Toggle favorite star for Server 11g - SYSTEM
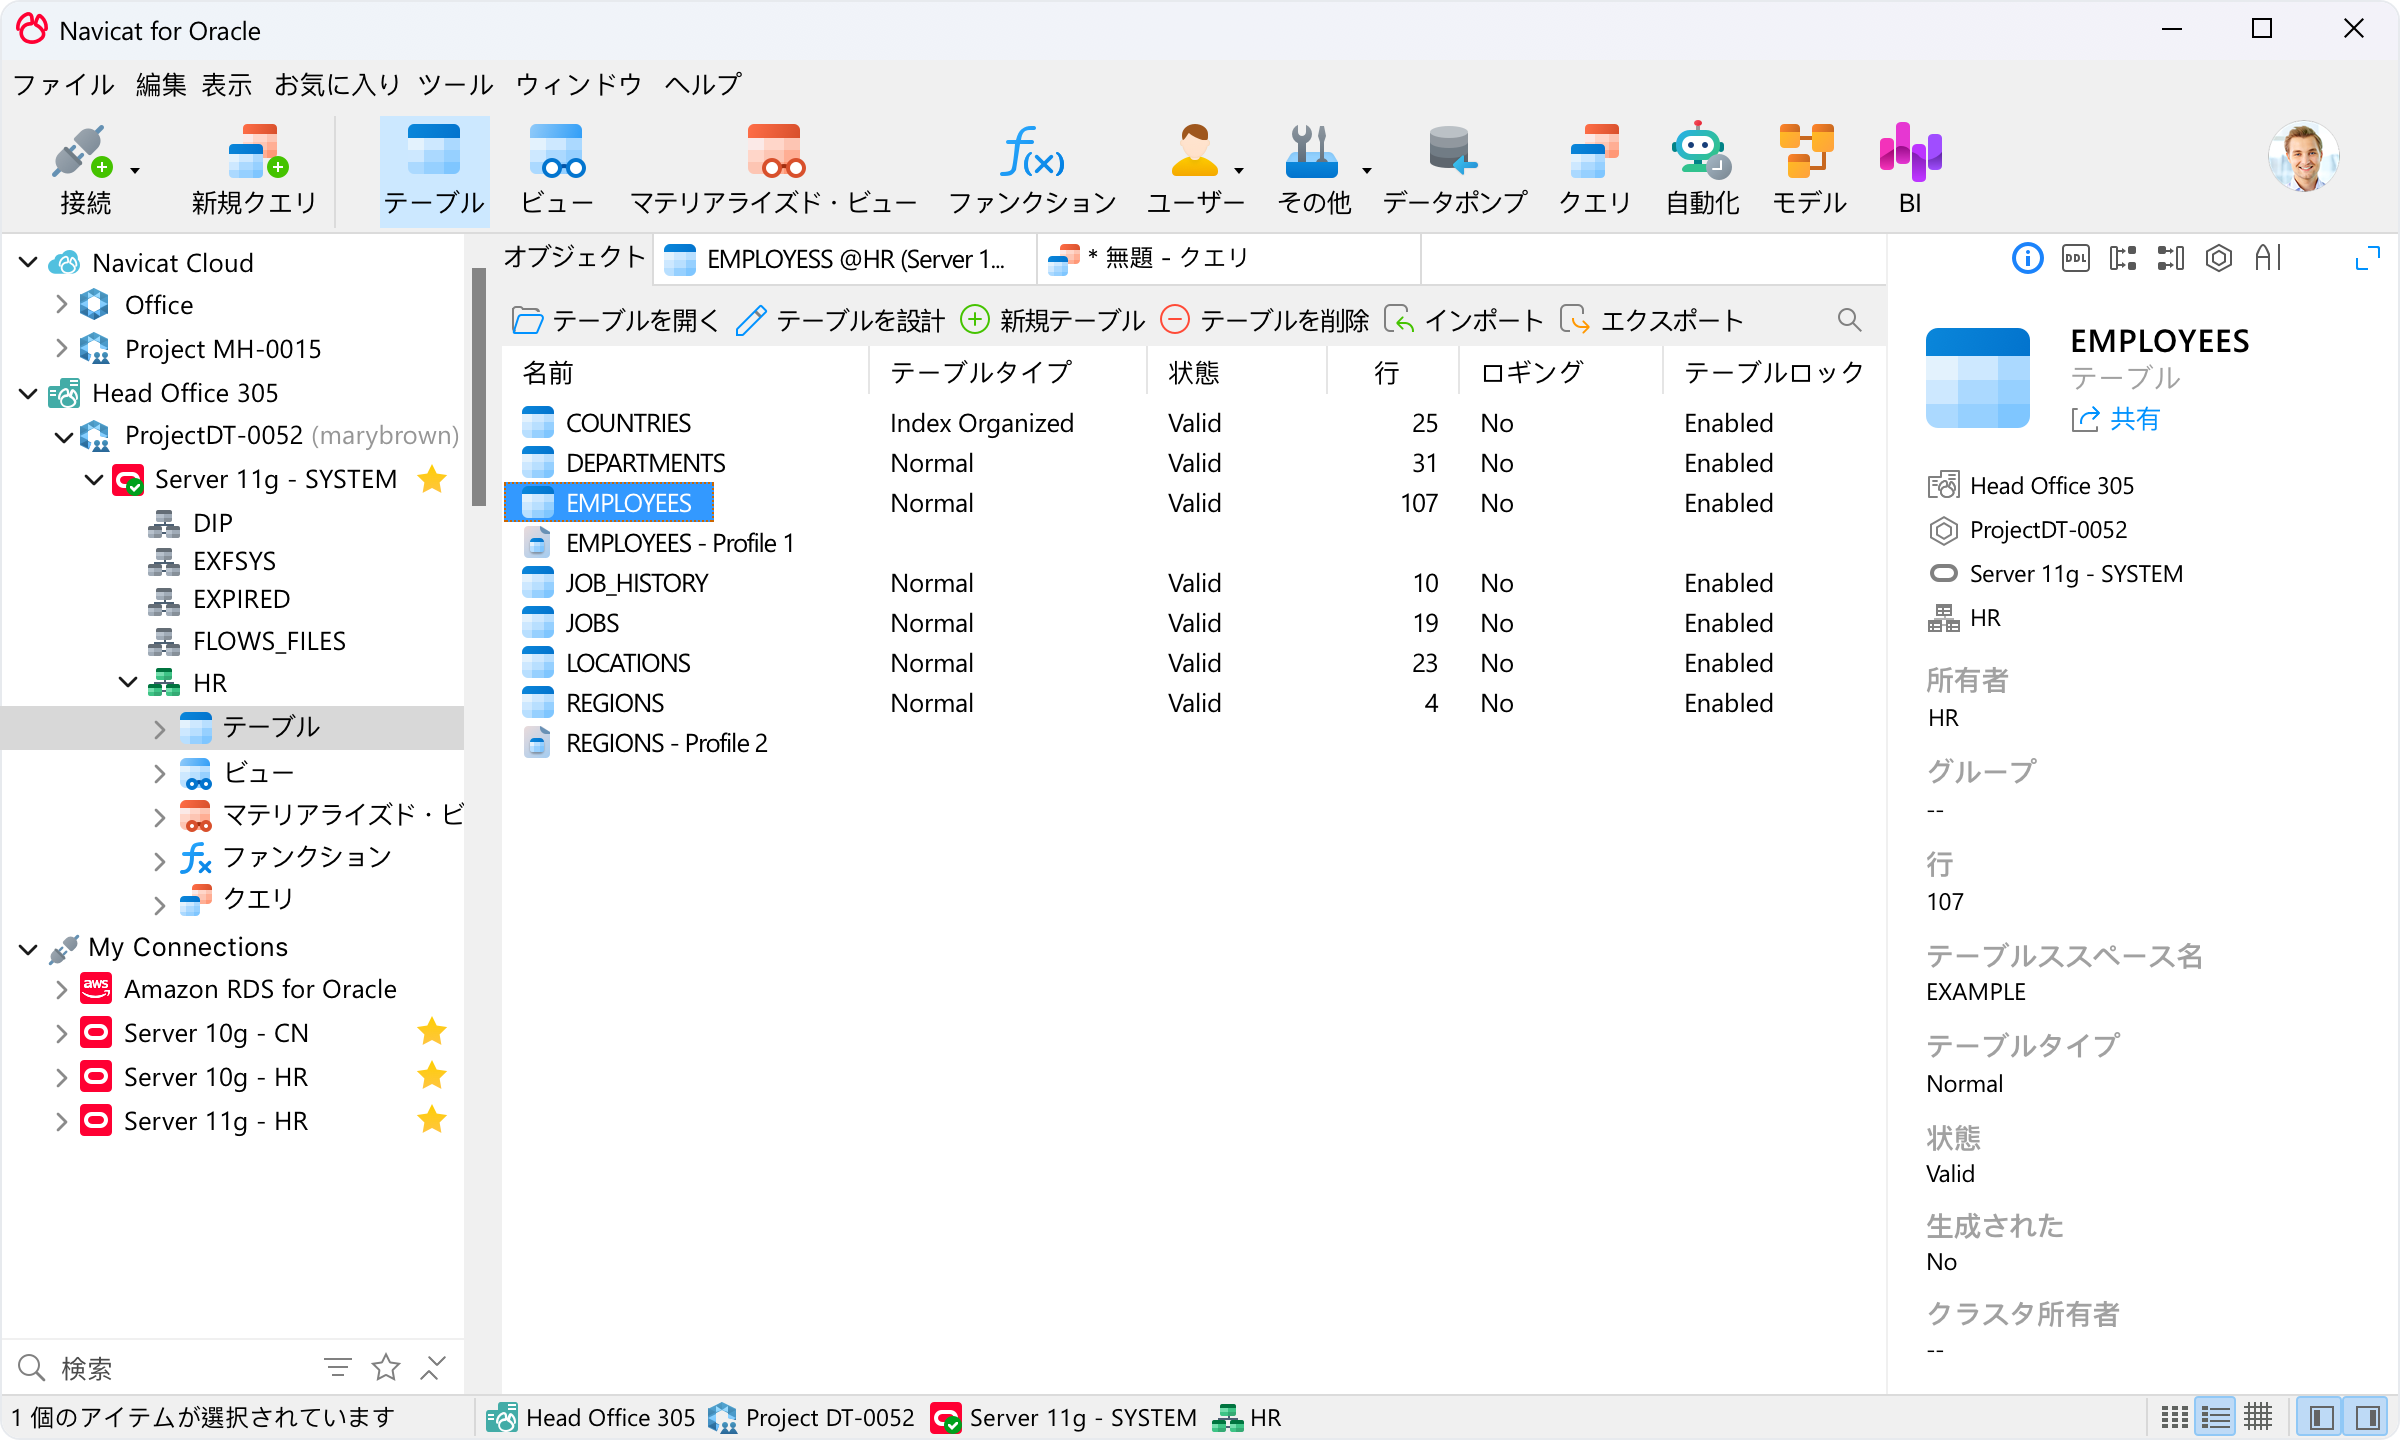Viewport: 2400px width, 1440px height. [432, 479]
